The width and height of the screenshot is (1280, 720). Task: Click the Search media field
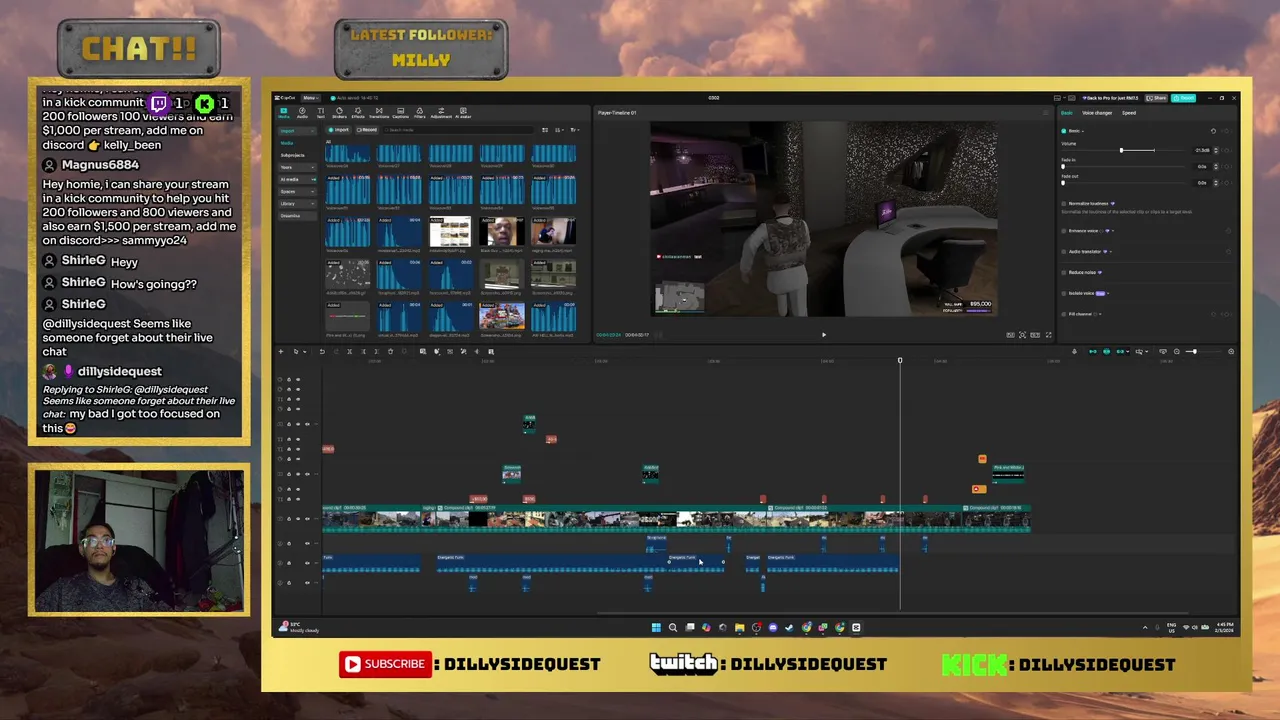pyautogui.click(x=458, y=130)
